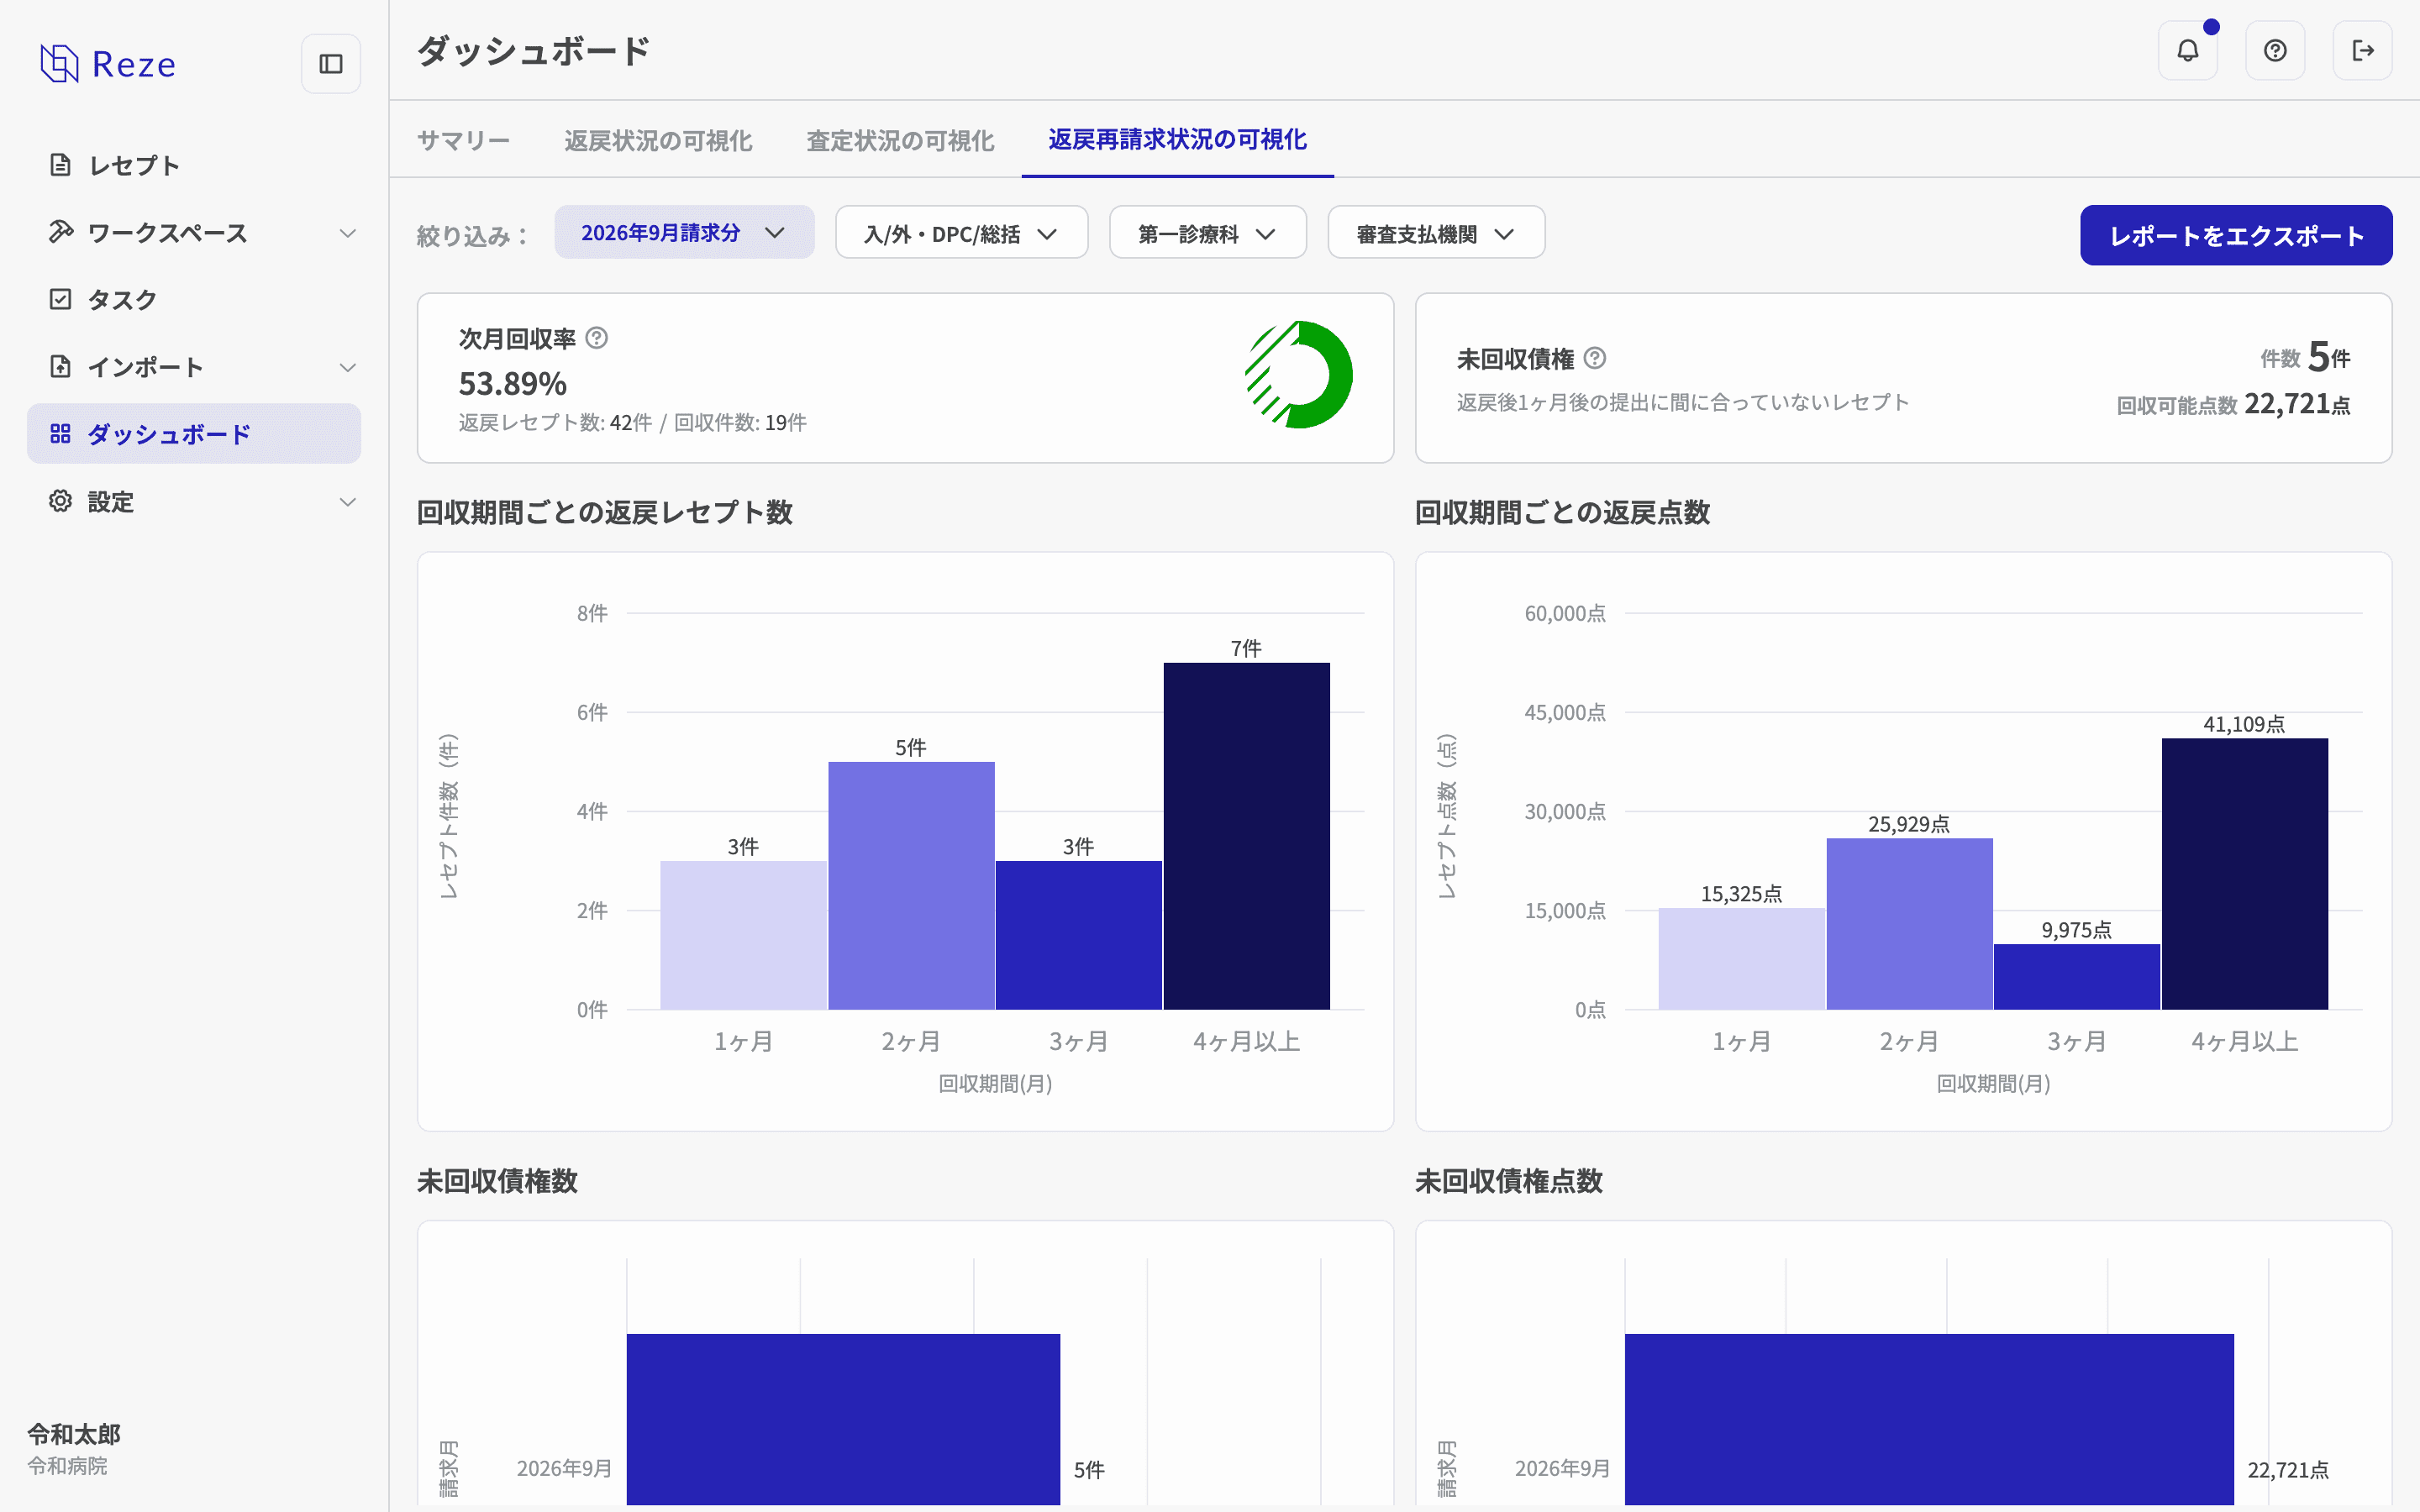Viewport: 2420px width, 1512px height.
Task: Show 次月回収率 help tooltip
Action: pos(596,338)
